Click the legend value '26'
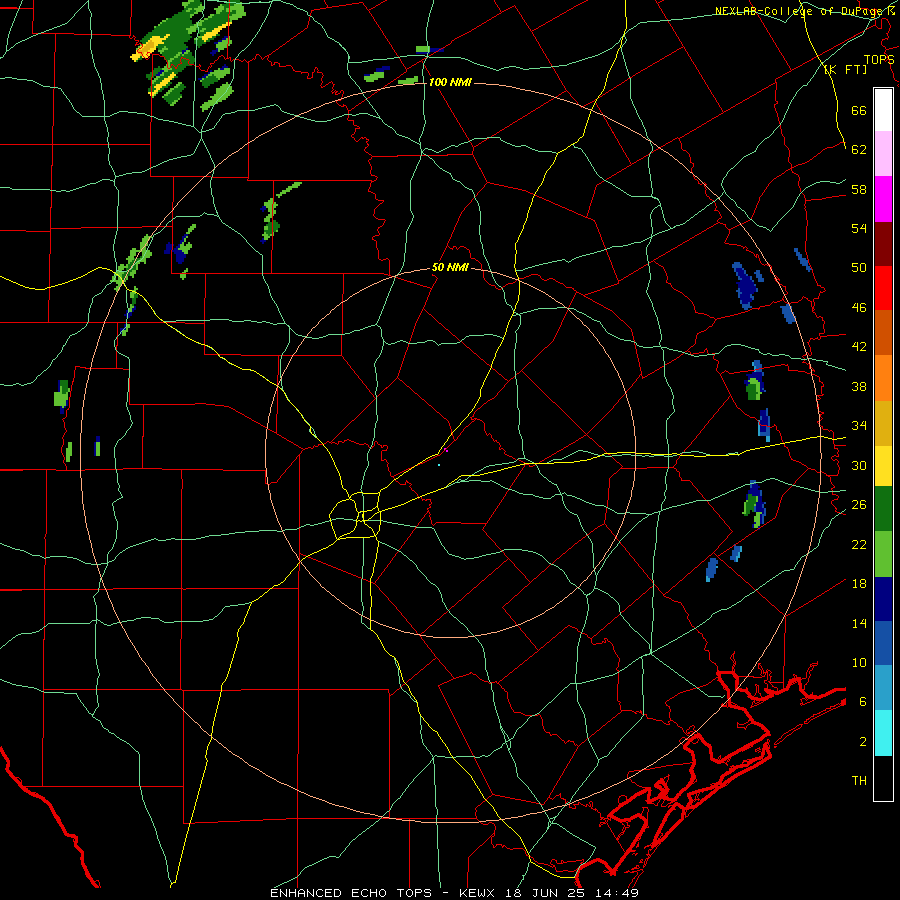 (x=859, y=505)
